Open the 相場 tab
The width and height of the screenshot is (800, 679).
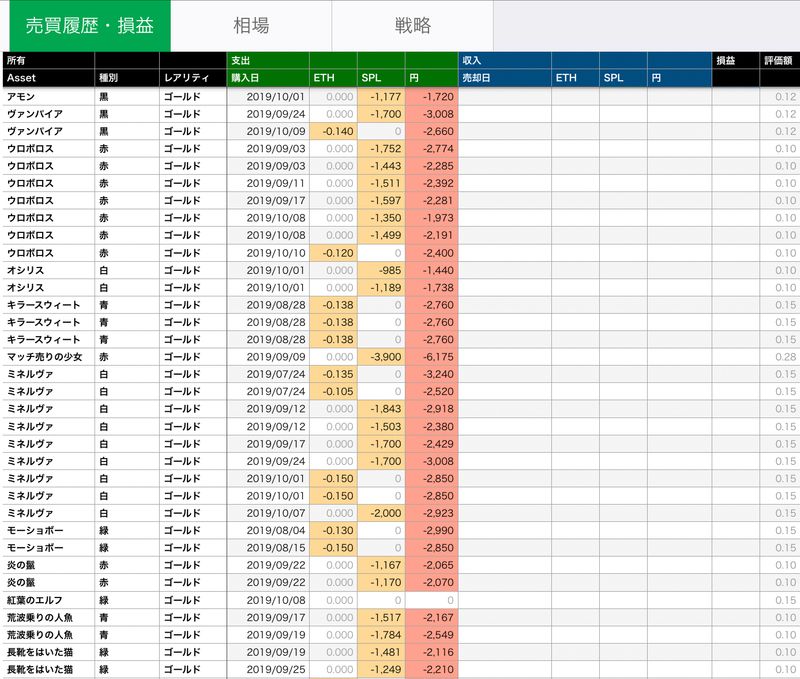pos(251,26)
